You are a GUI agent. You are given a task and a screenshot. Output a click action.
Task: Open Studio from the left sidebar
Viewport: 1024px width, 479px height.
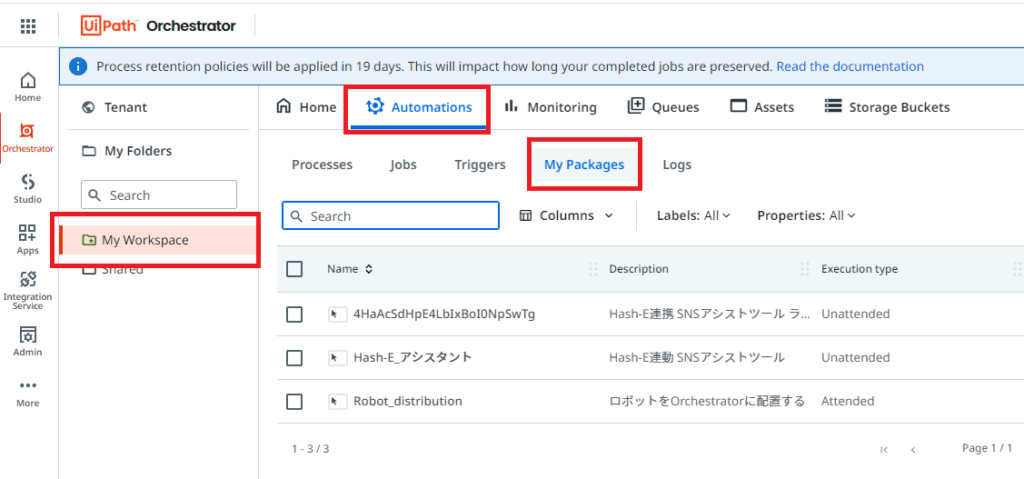(27, 189)
